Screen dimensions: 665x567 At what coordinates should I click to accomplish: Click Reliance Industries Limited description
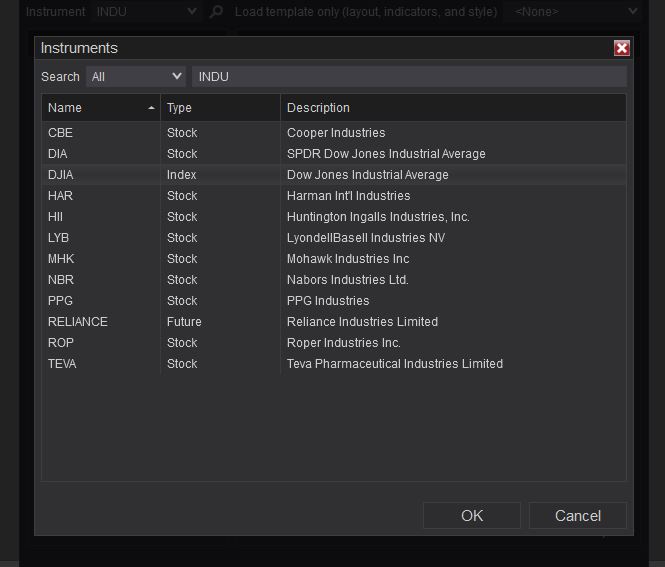362,321
